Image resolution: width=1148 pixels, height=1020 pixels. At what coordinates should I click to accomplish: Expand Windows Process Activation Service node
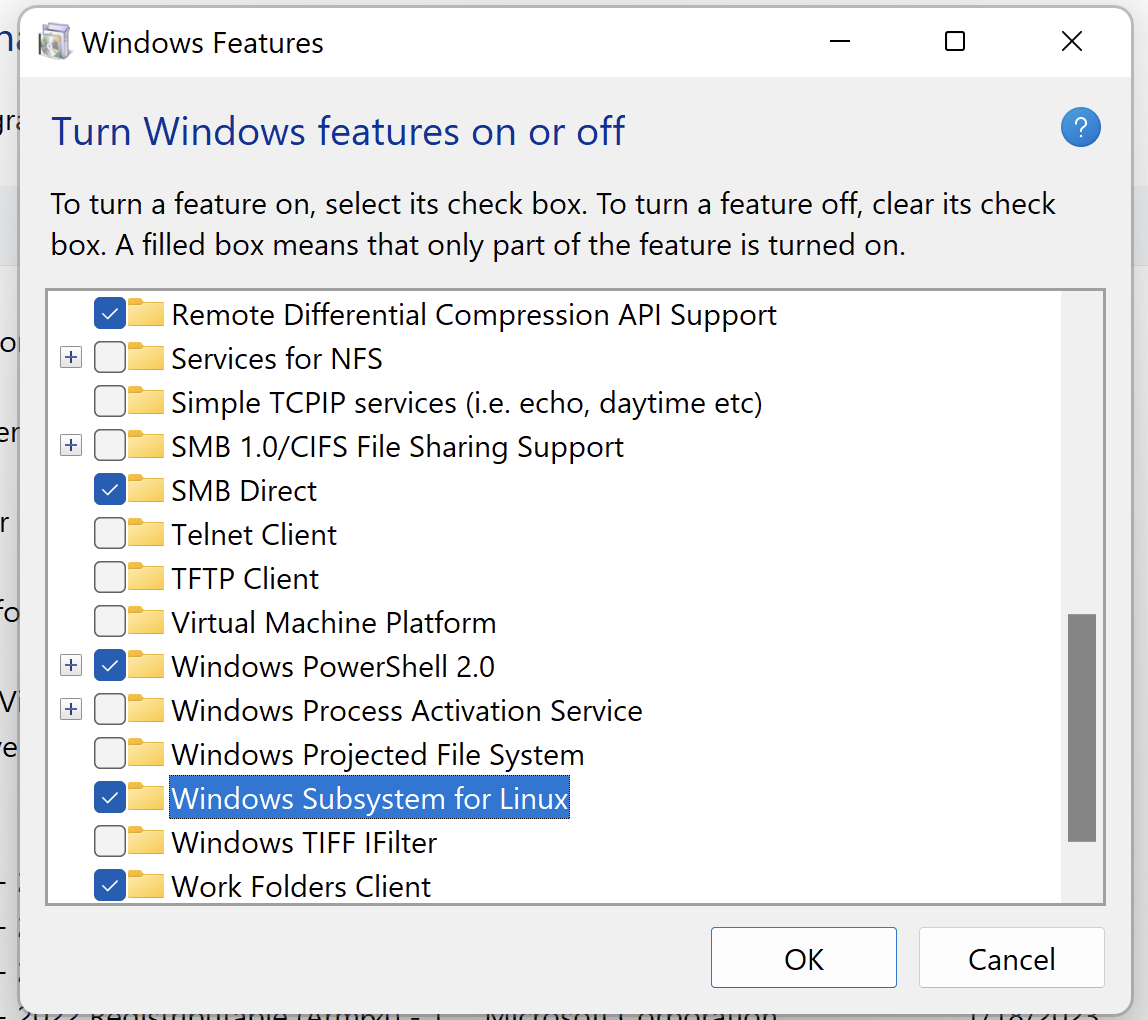click(70, 710)
